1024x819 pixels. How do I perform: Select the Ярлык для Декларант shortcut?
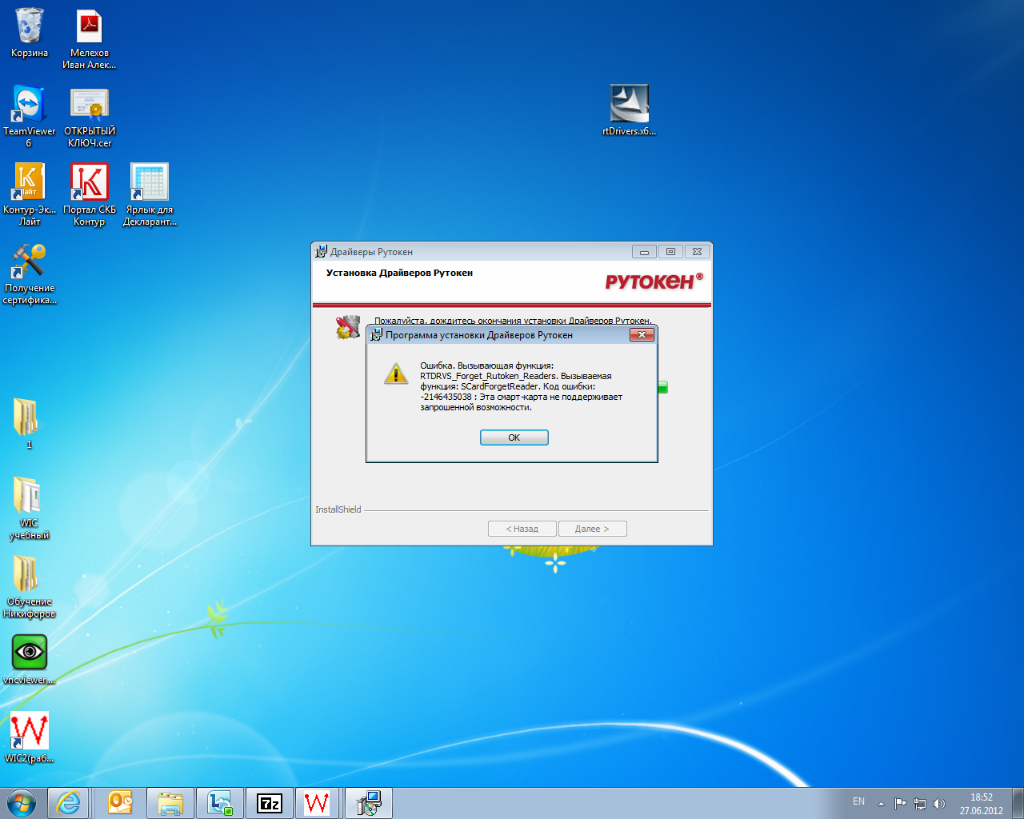coord(149,185)
